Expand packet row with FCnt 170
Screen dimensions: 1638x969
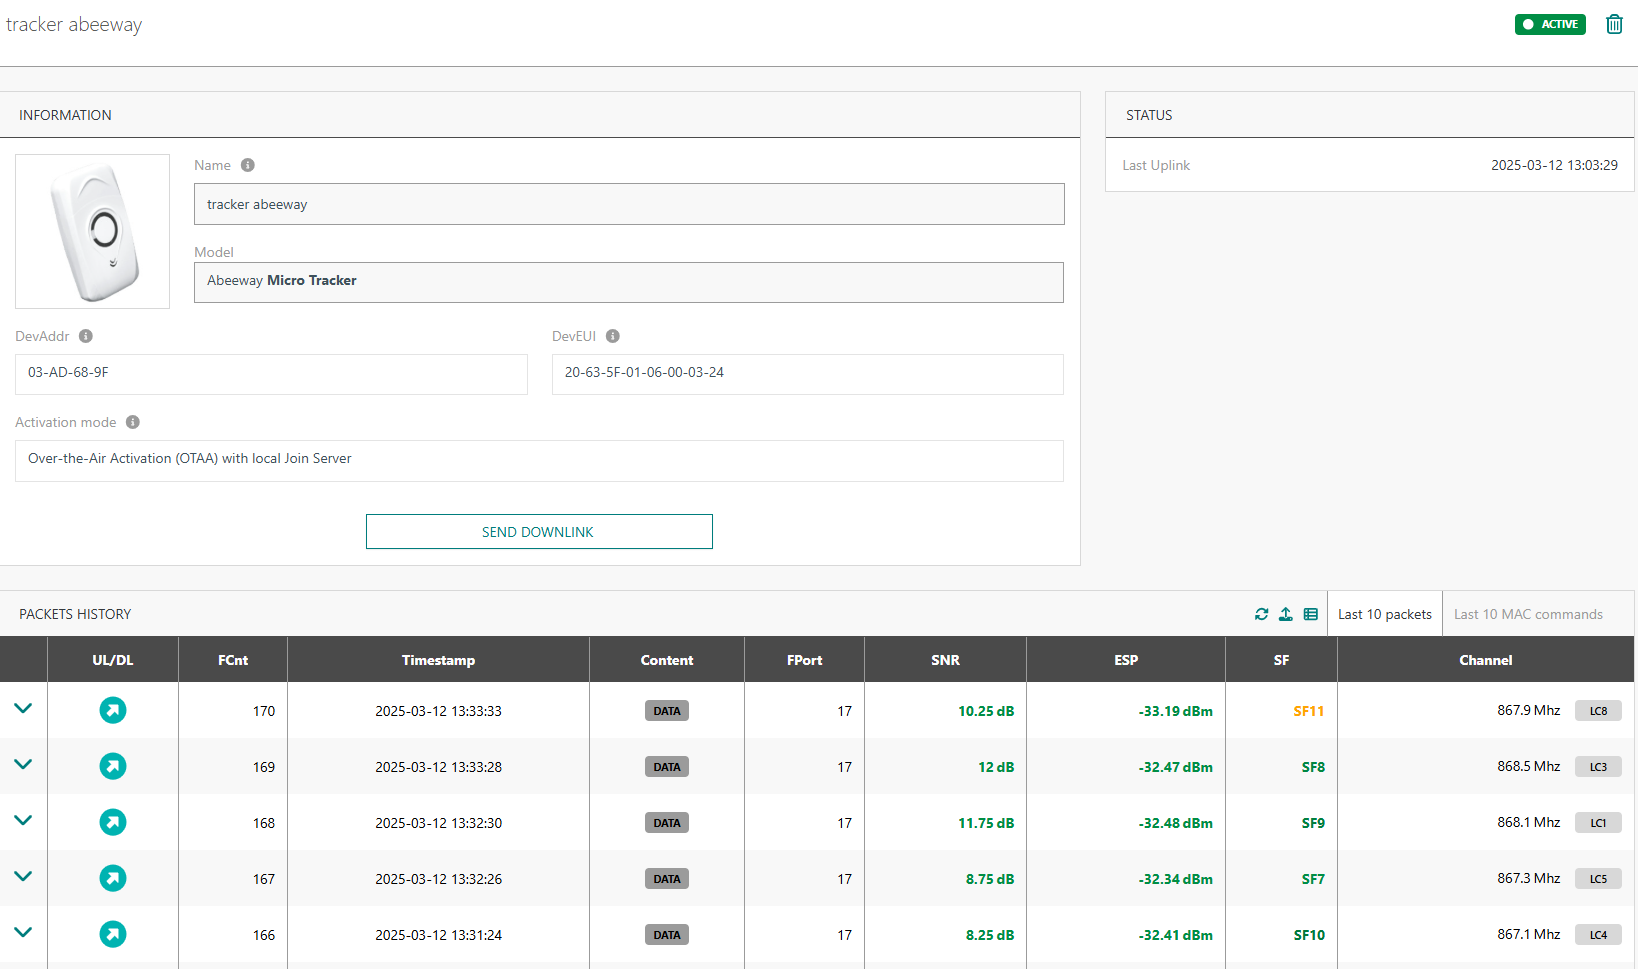click(23, 708)
